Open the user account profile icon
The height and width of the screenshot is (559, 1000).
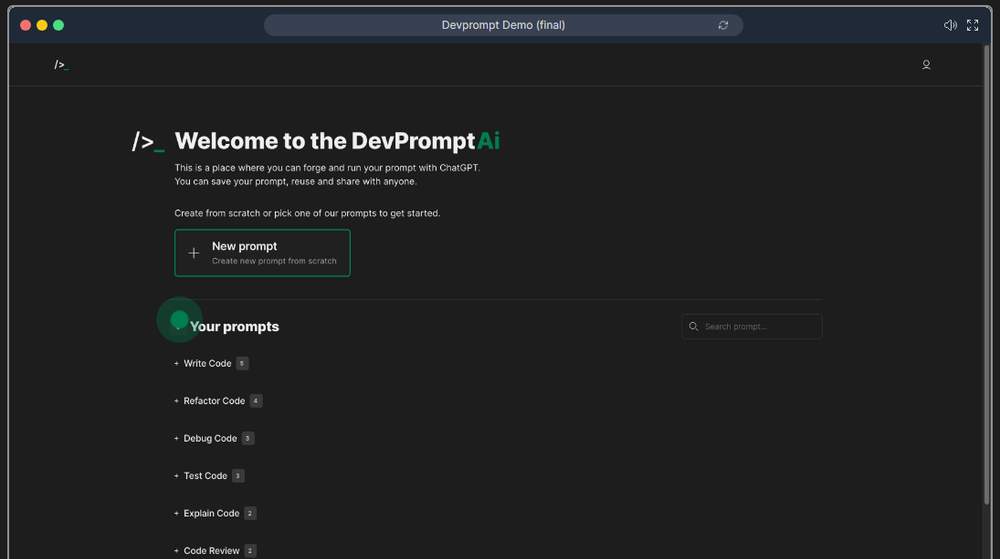[926, 64]
